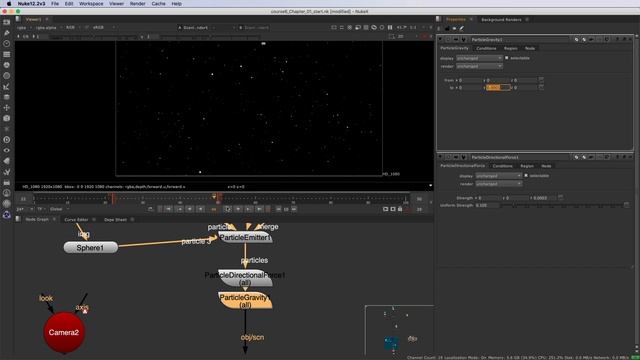640x360 pixels.
Task: Open the sRGB viewer process dropdown
Action: click(x=103, y=28)
